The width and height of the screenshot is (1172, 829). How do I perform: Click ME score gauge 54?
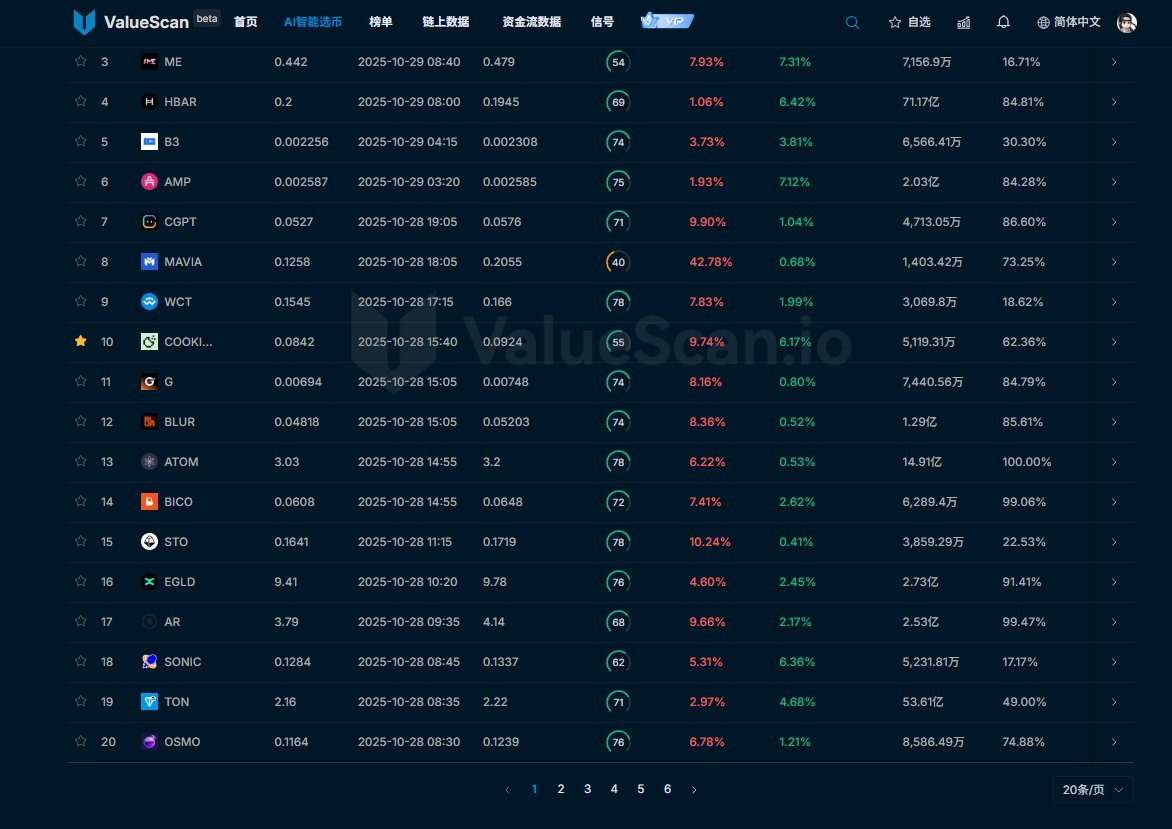(618, 62)
